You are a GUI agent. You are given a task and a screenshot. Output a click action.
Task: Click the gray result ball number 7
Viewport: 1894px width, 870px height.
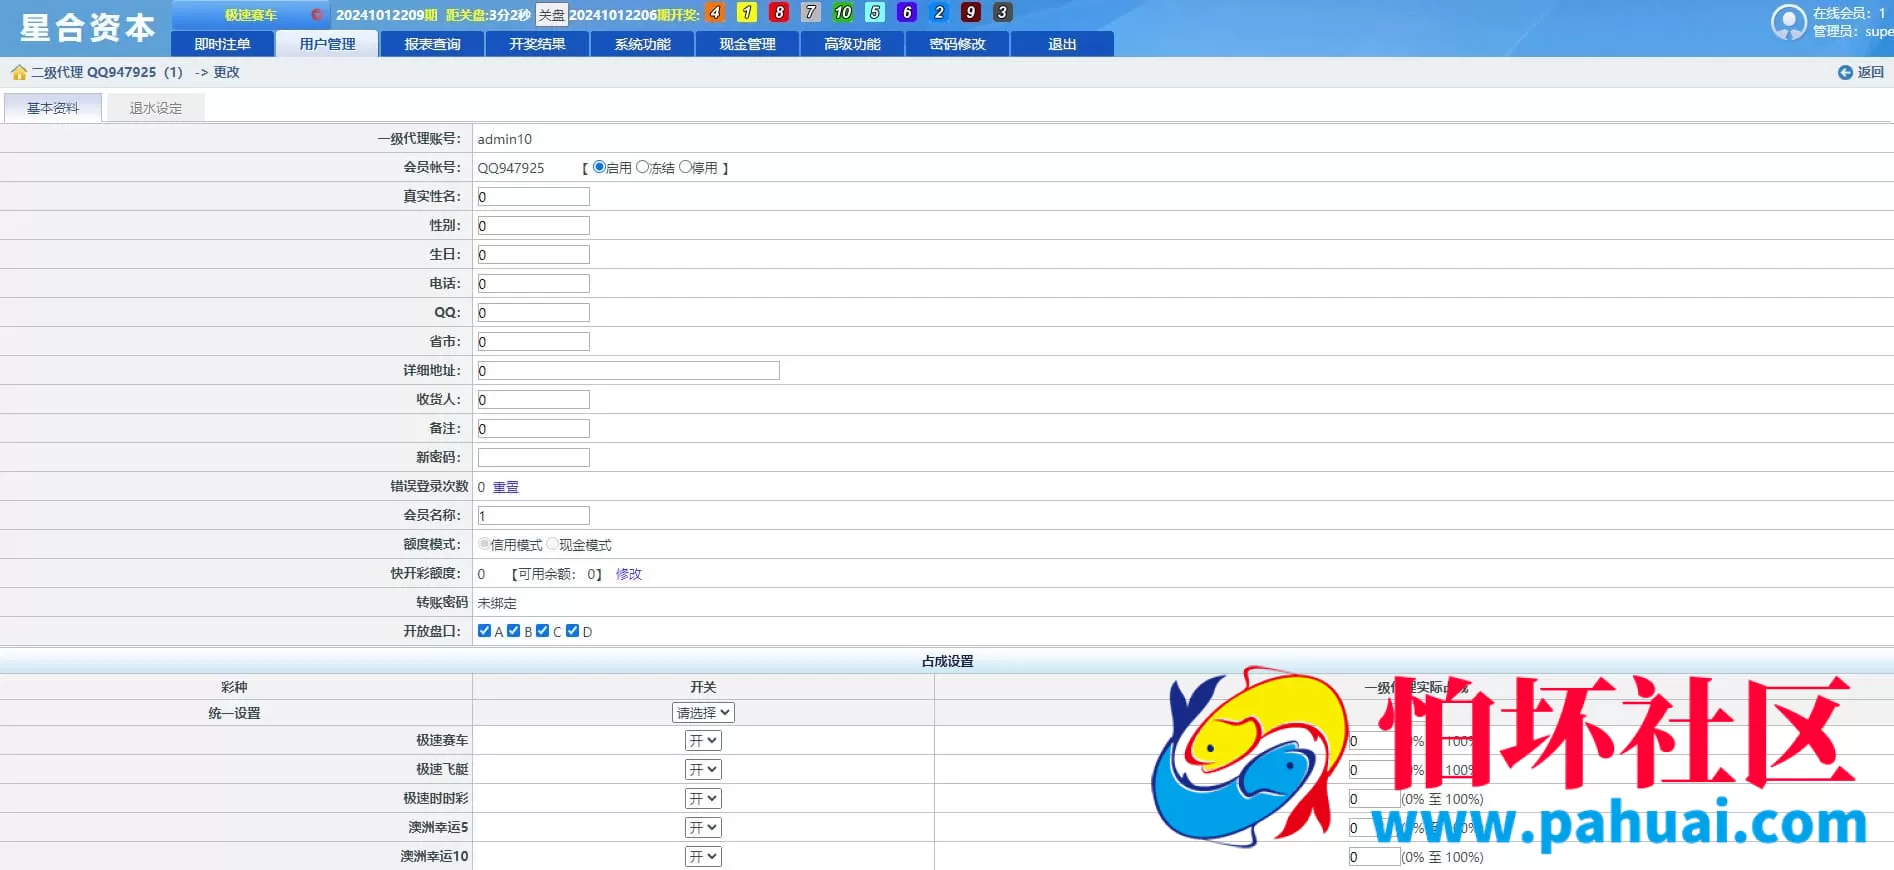click(811, 13)
